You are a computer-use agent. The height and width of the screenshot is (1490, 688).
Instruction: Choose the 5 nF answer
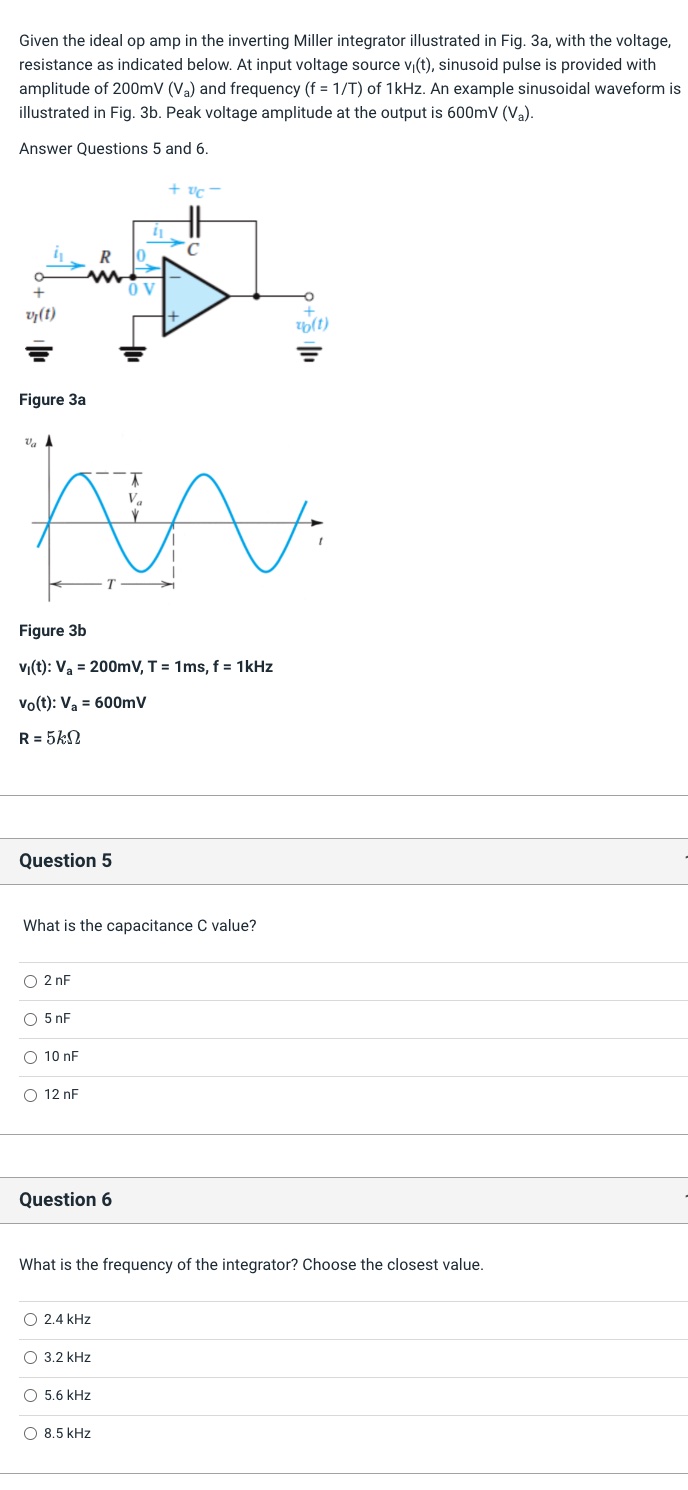click(x=32, y=1019)
